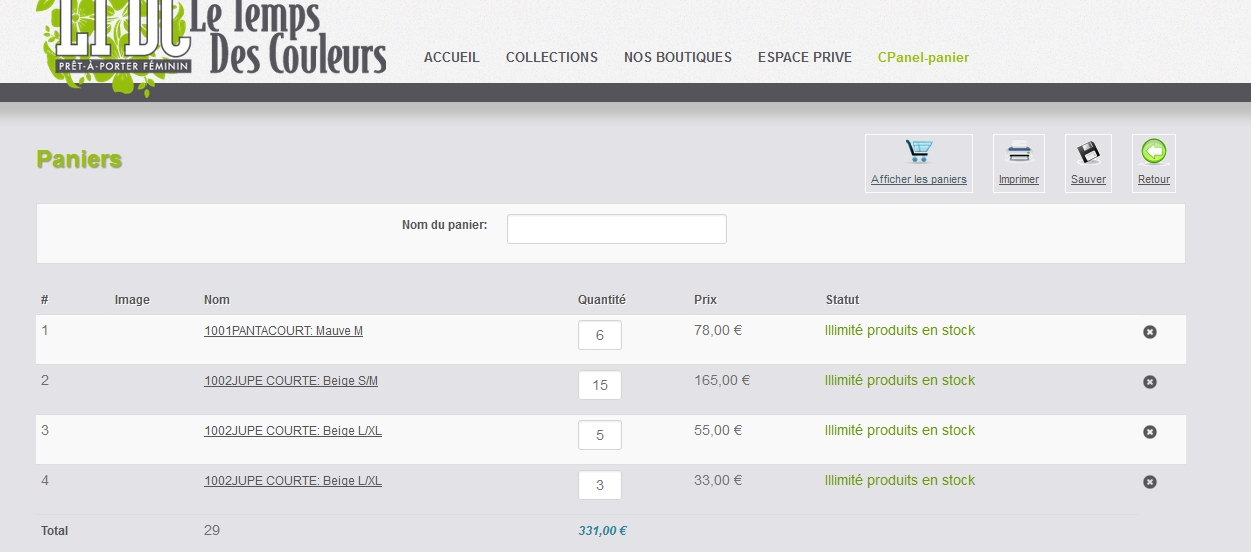Open product link 1001PANTACOURT: Mauve M
Viewport: 1251px width, 552px height.
point(284,331)
